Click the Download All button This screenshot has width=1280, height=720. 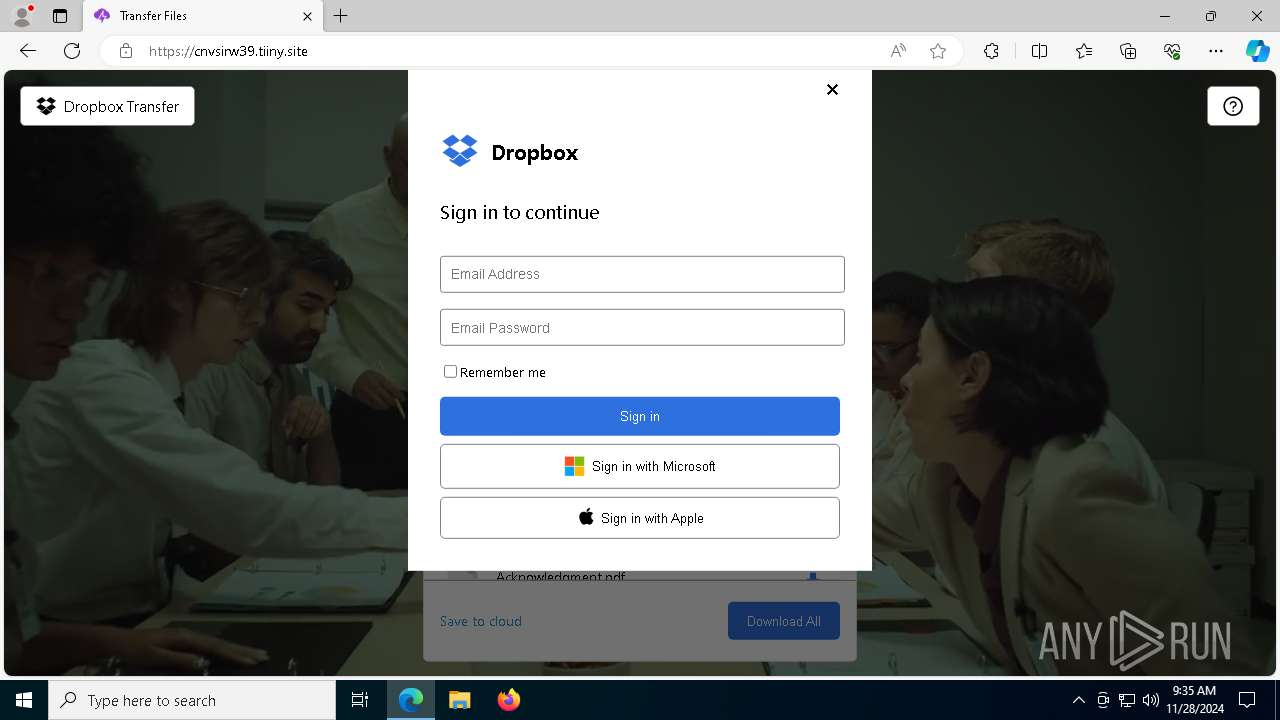(784, 621)
